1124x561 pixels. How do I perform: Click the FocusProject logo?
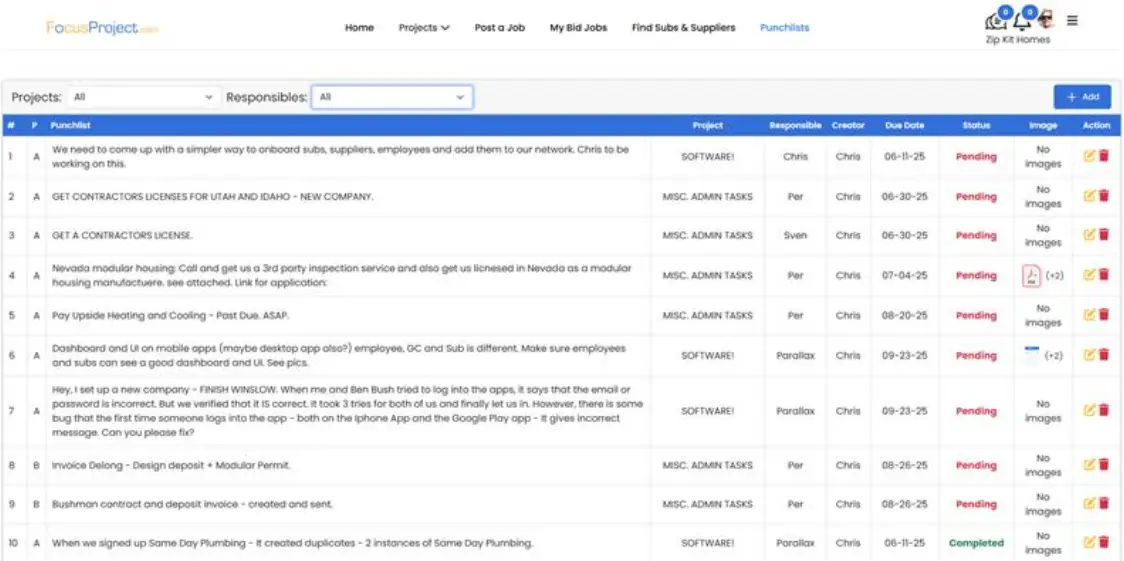(102, 28)
